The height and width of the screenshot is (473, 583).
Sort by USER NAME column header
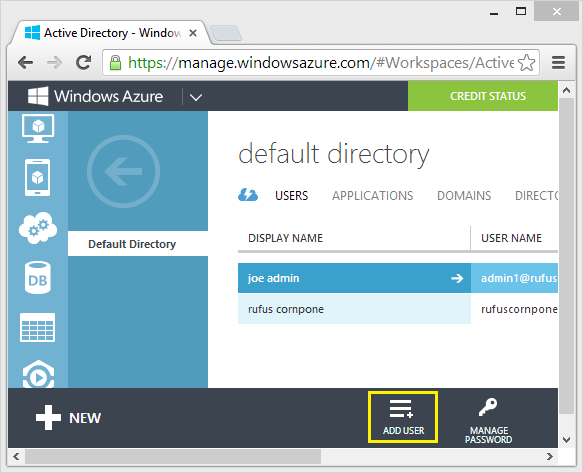point(512,238)
